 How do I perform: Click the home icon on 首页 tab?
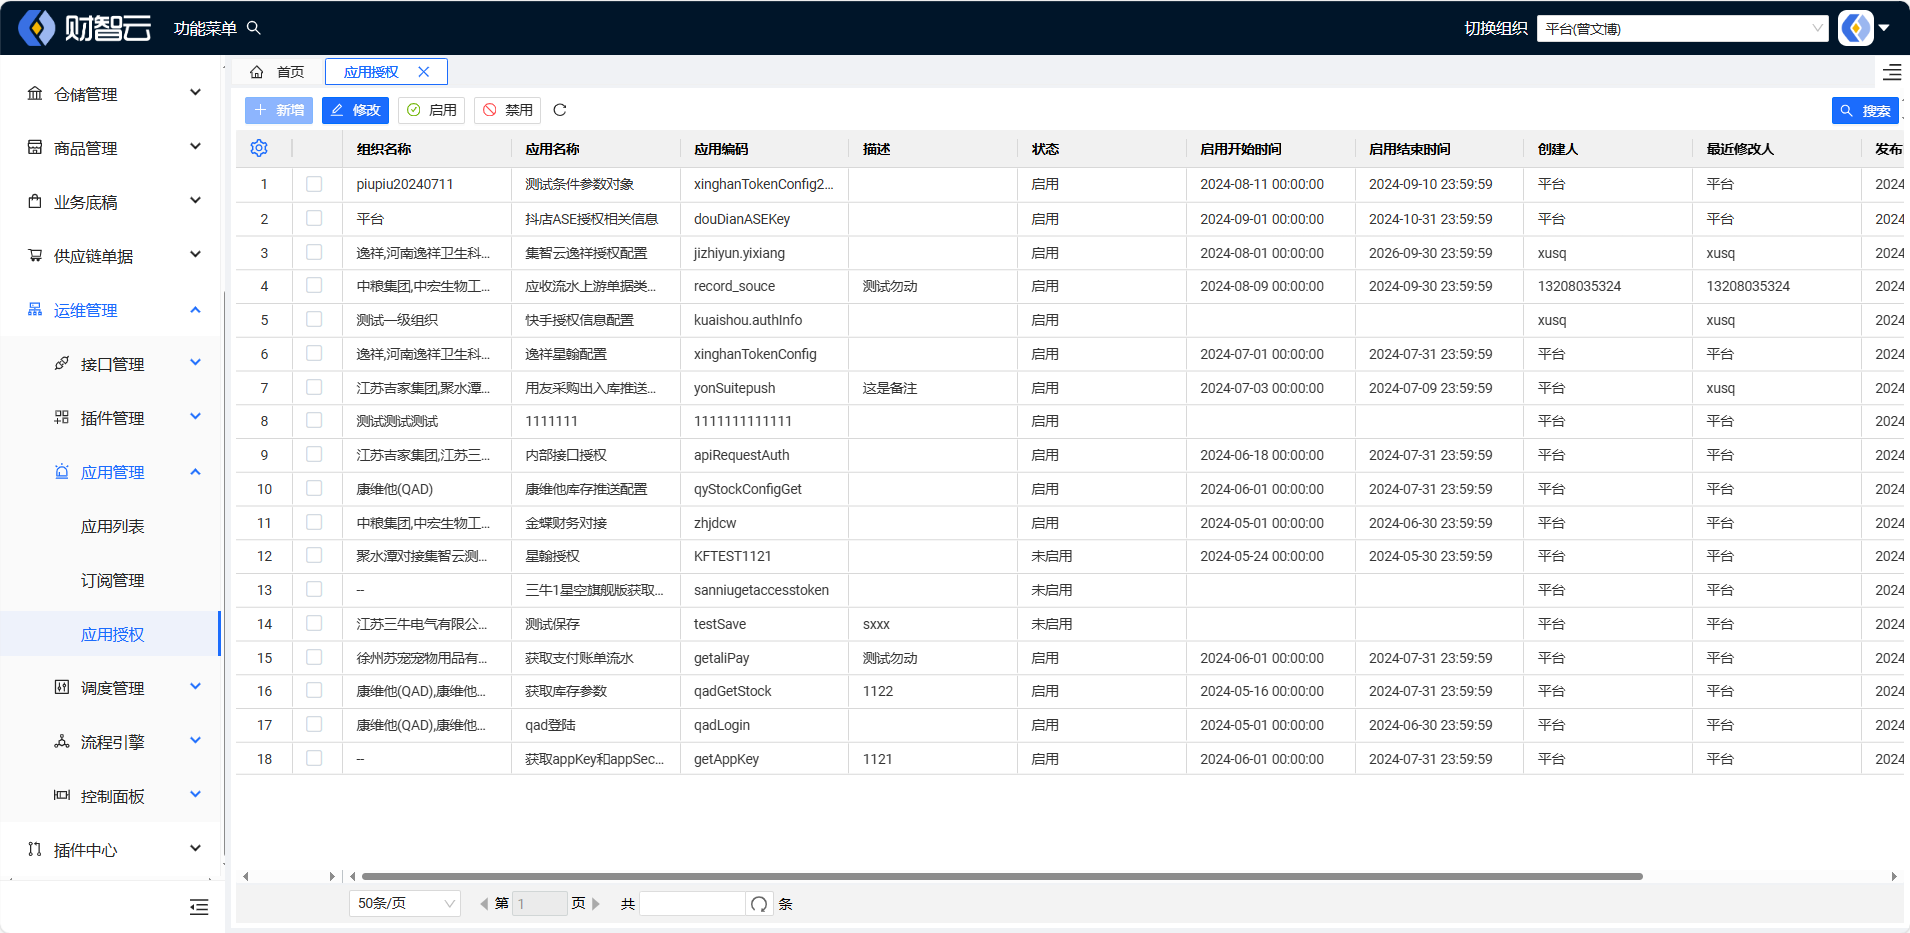point(257,72)
